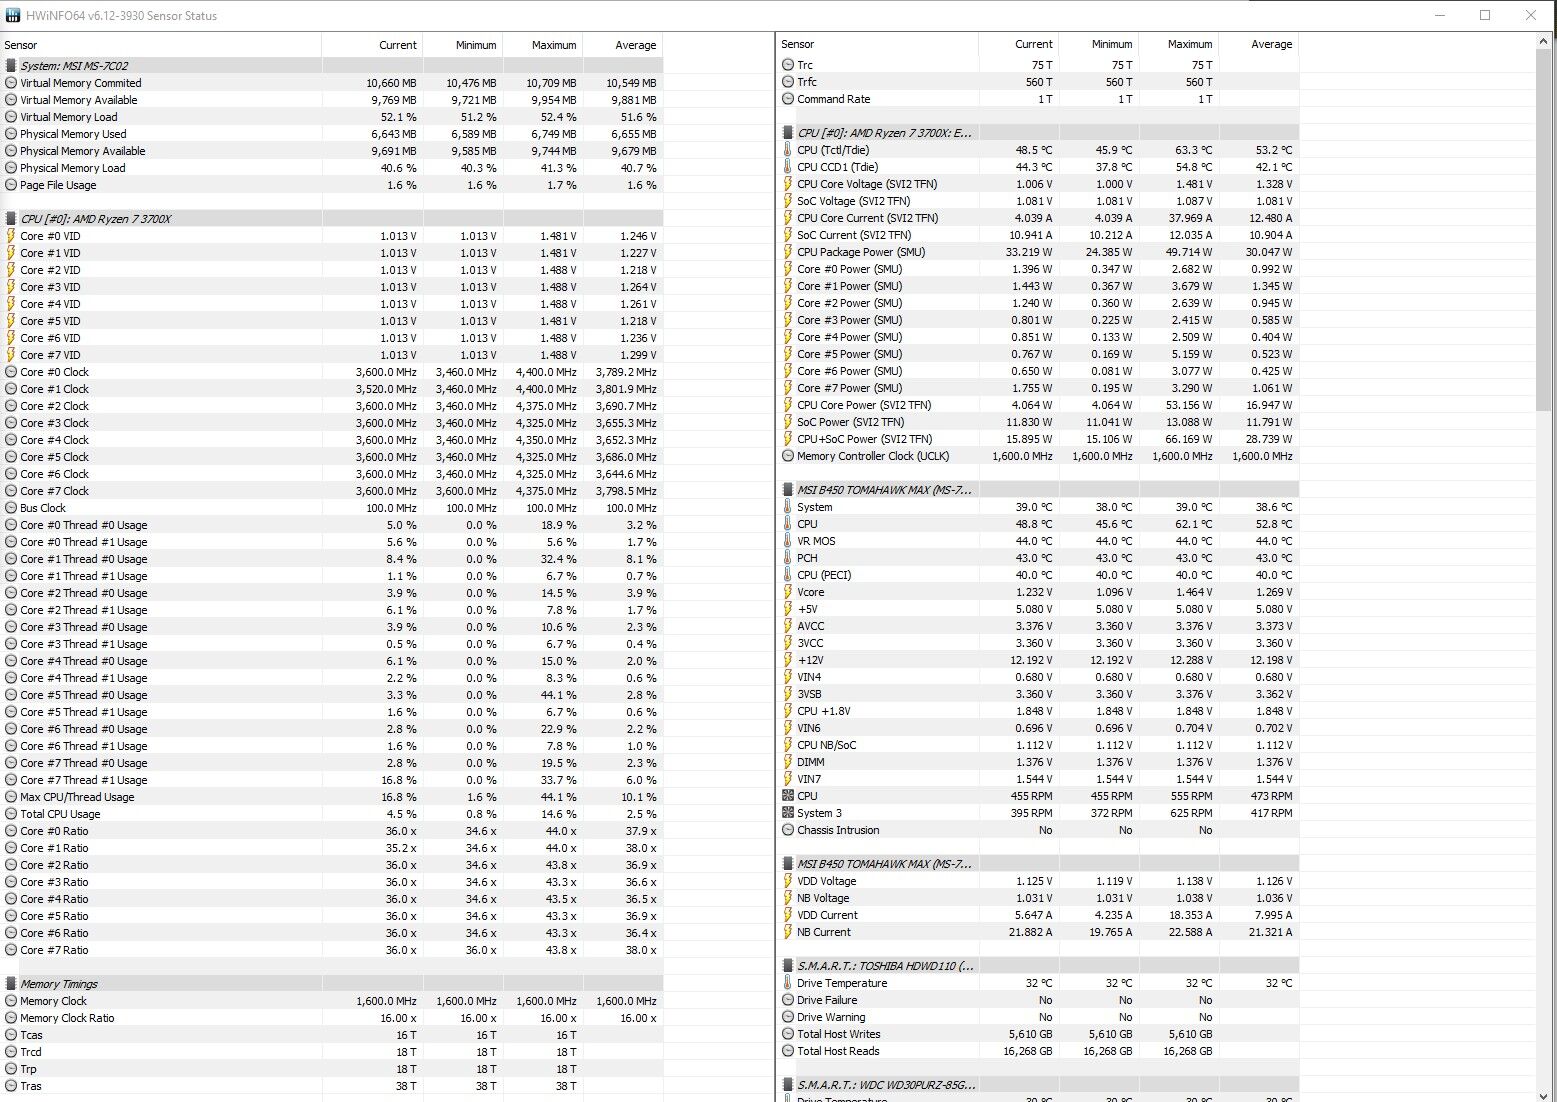
Task: Click the icon next to Memory Clock Ratio
Action: pyautogui.click(x=11, y=1018)
